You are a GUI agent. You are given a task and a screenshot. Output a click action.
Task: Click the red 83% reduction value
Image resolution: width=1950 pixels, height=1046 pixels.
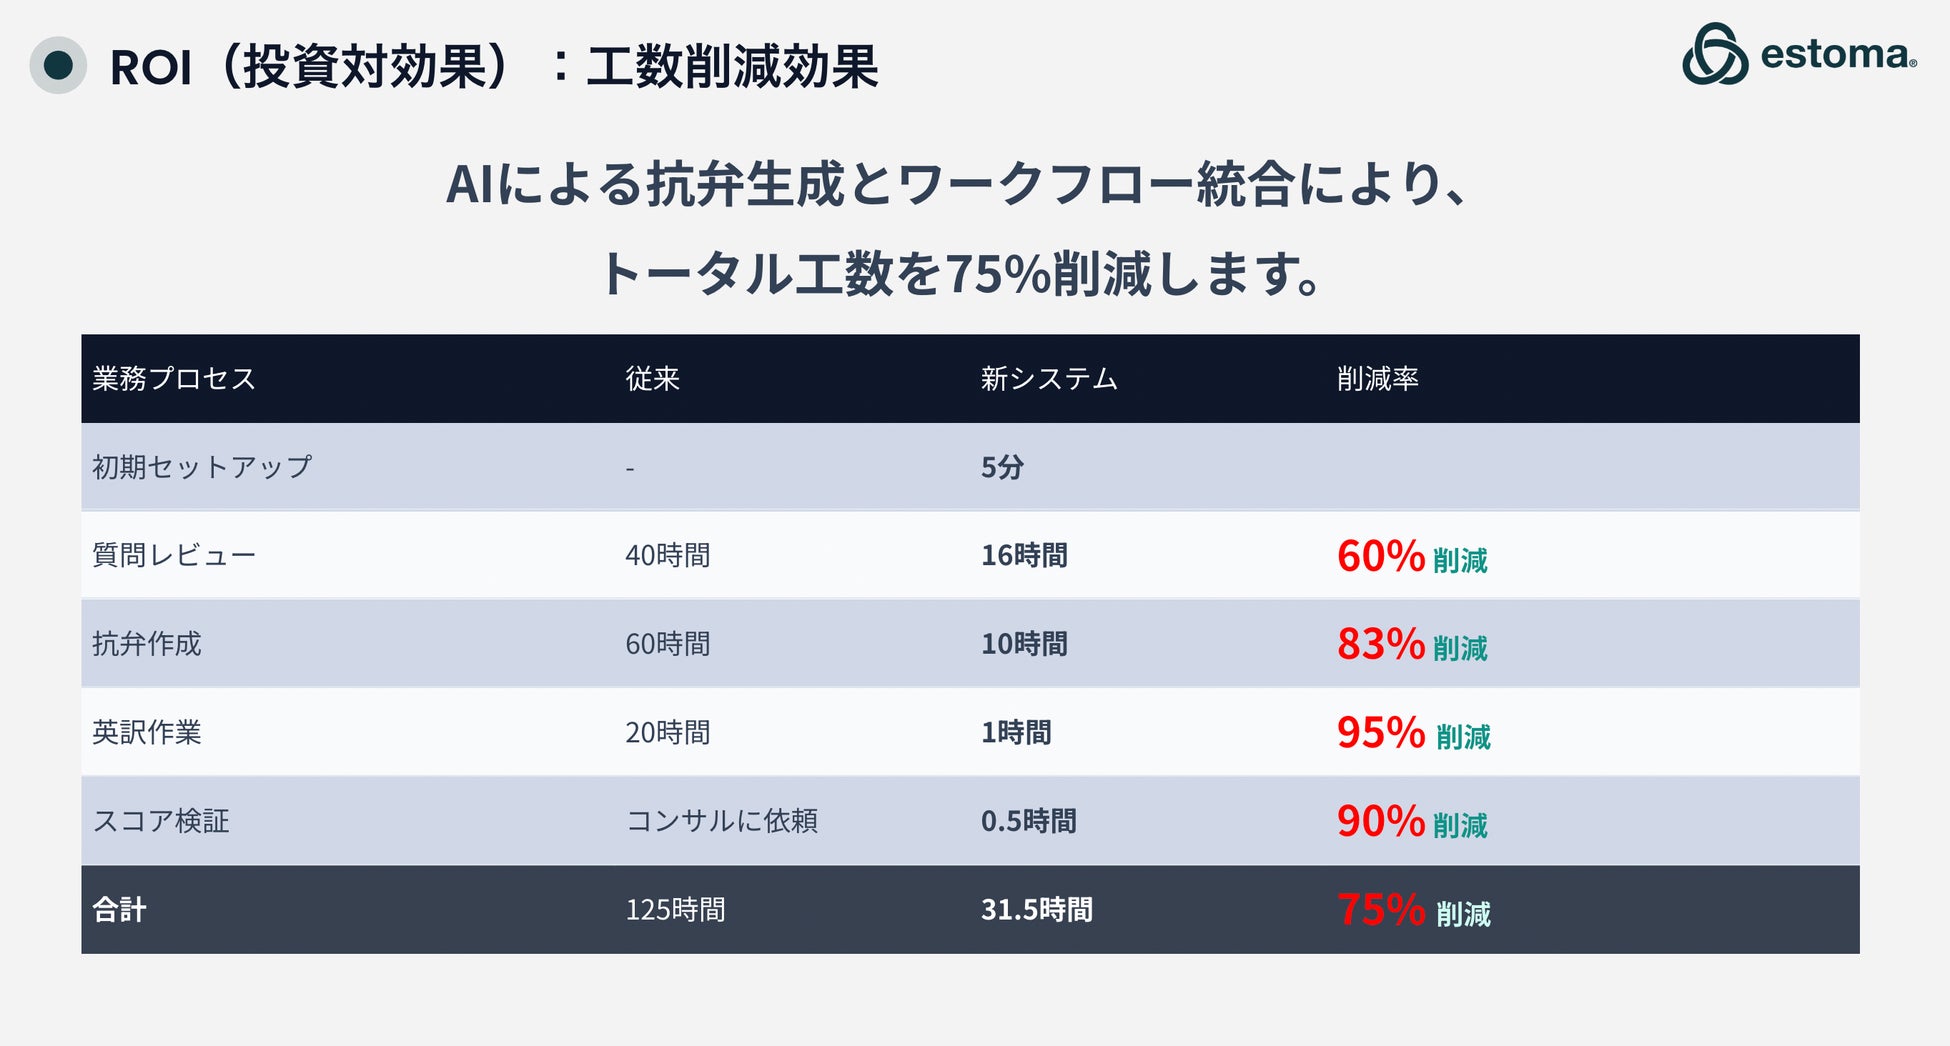(1380, 644)
